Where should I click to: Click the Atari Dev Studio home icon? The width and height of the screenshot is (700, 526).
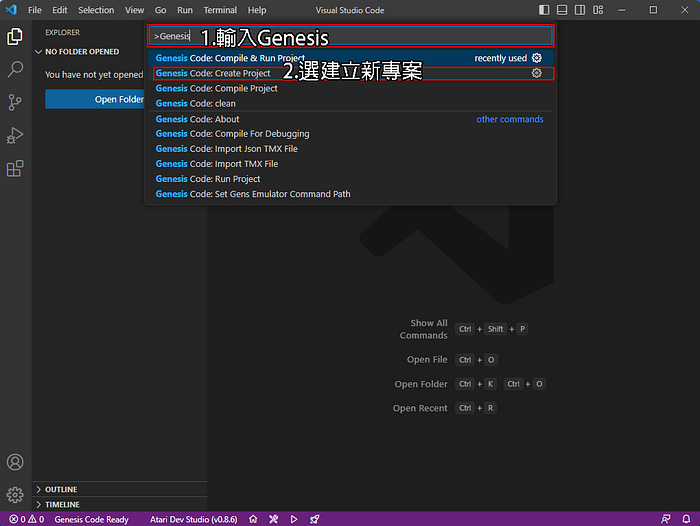[x=253, y=519]
